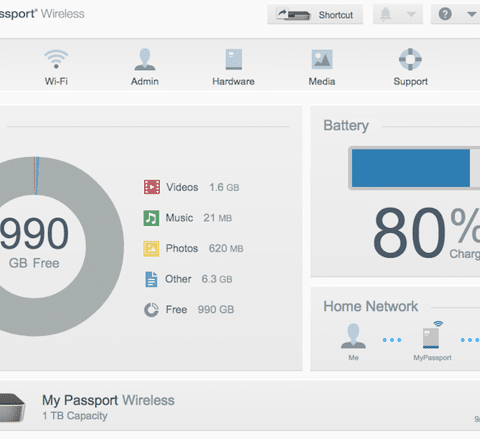
Task: Click the '1.6 GB' videos value
Action: pyautogui.click(x=224, y=187)
